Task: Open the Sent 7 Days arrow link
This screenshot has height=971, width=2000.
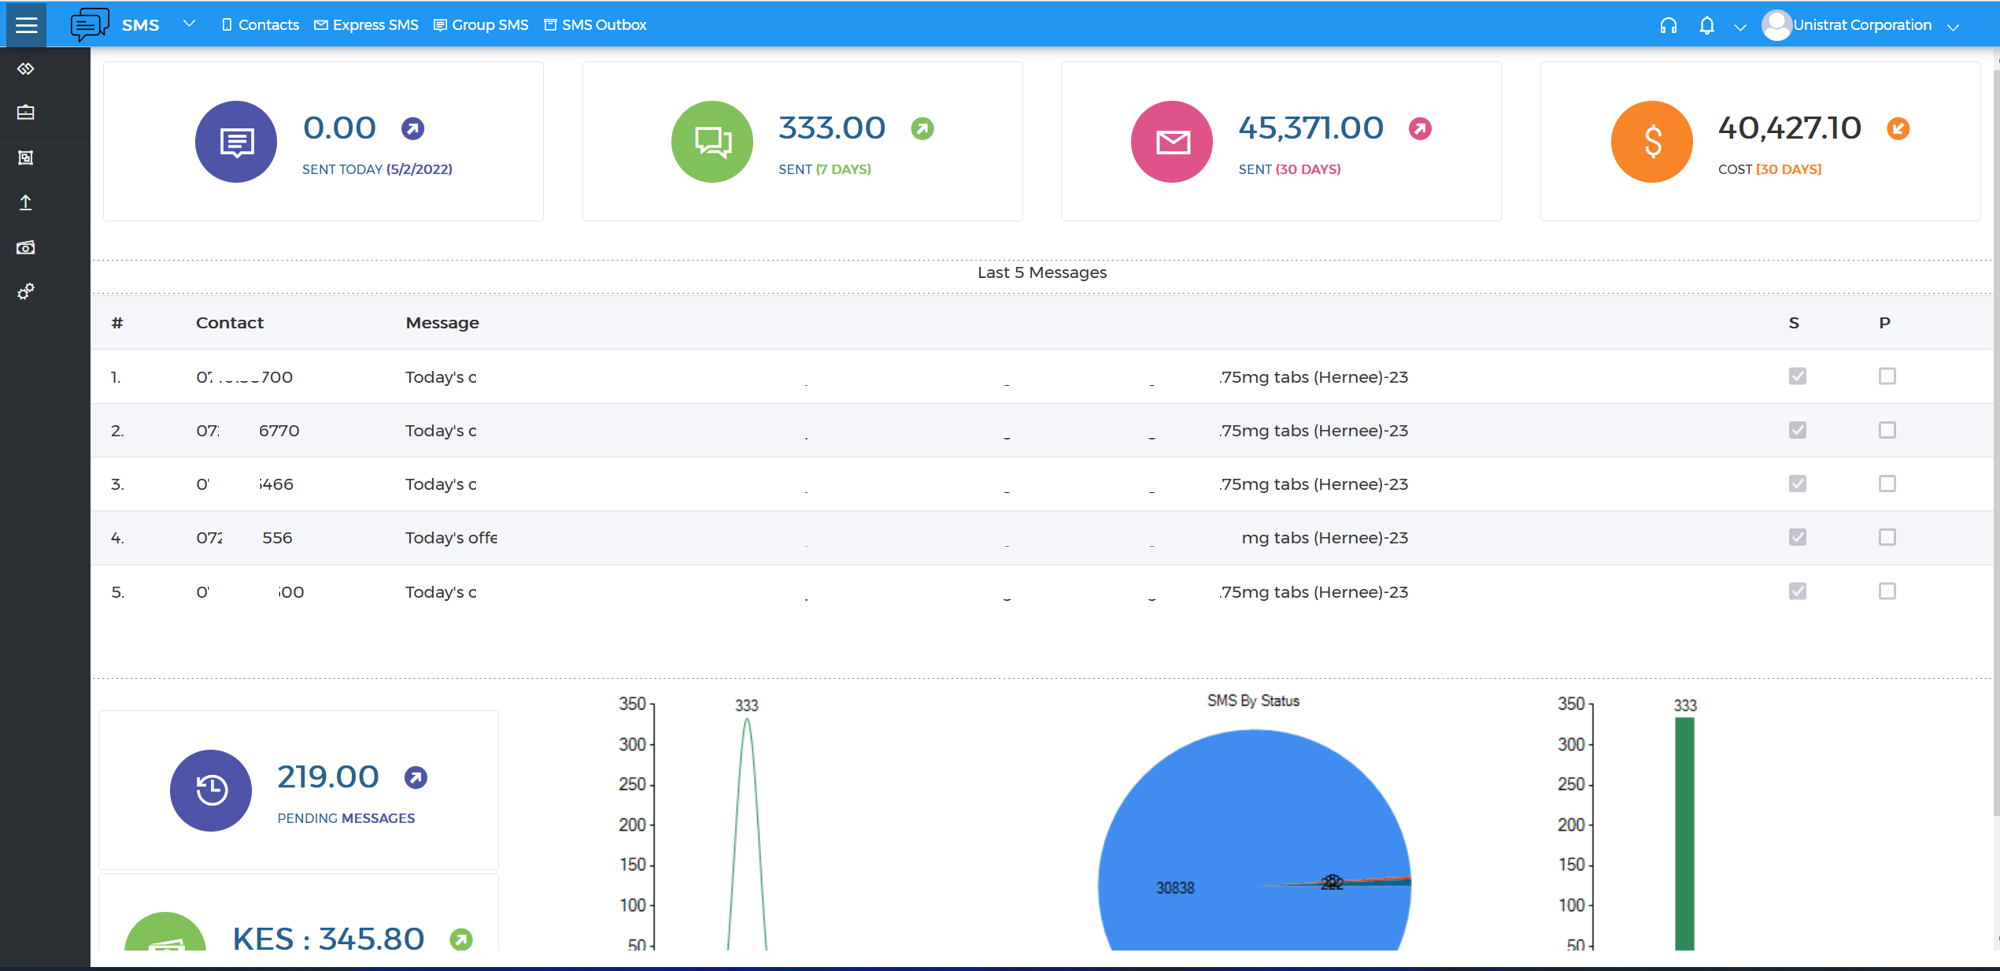Action: (x=922, y=128)
